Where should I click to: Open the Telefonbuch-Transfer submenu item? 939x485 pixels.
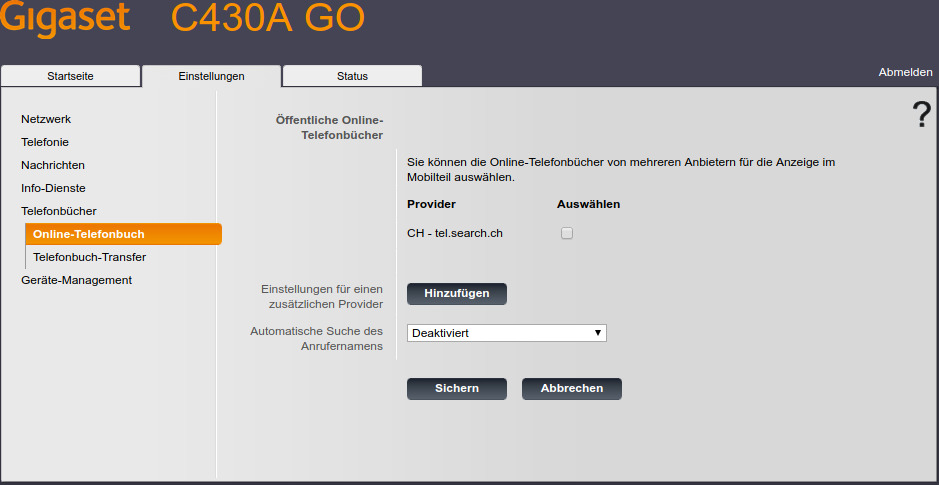[x=90, y=257]
